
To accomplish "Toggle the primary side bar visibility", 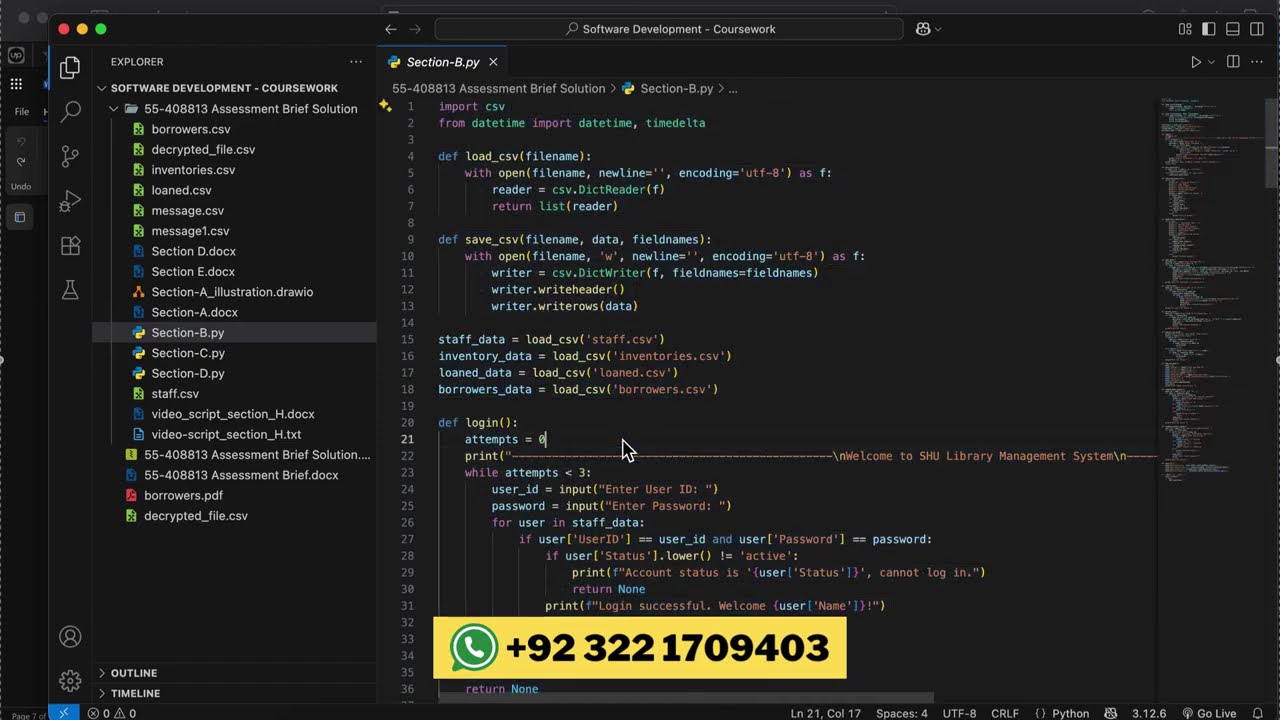I will [1209, 29].
